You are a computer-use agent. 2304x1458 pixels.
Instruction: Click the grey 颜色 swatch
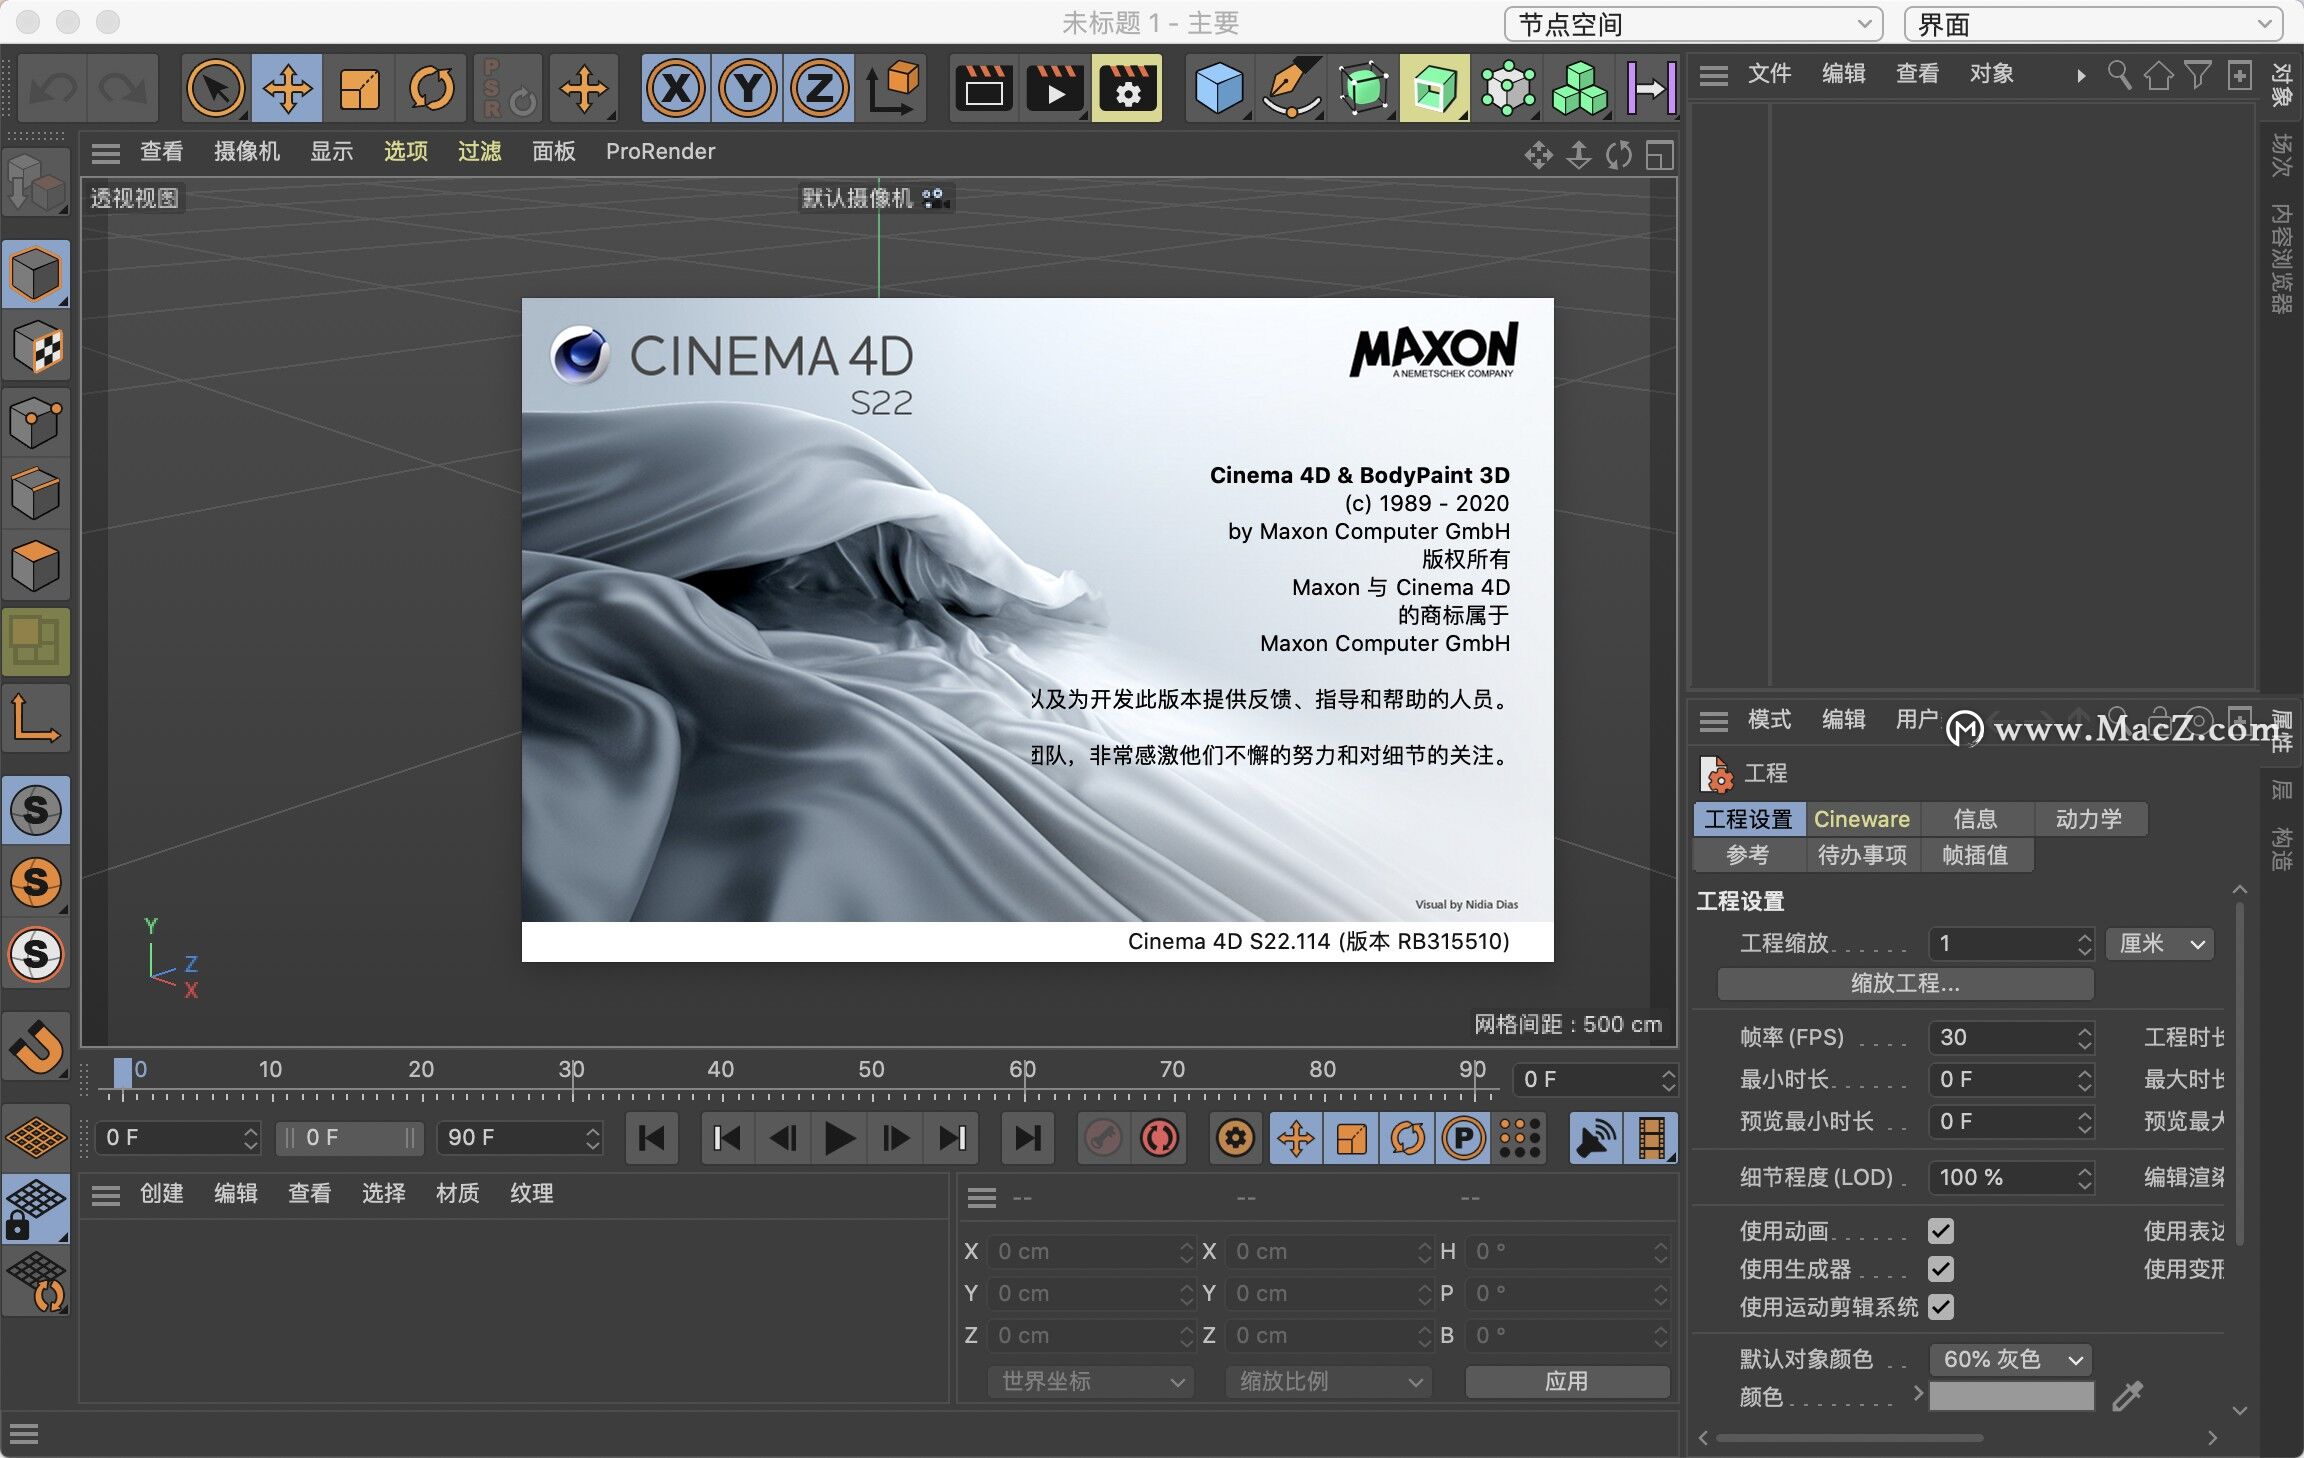point(2011,1396)
